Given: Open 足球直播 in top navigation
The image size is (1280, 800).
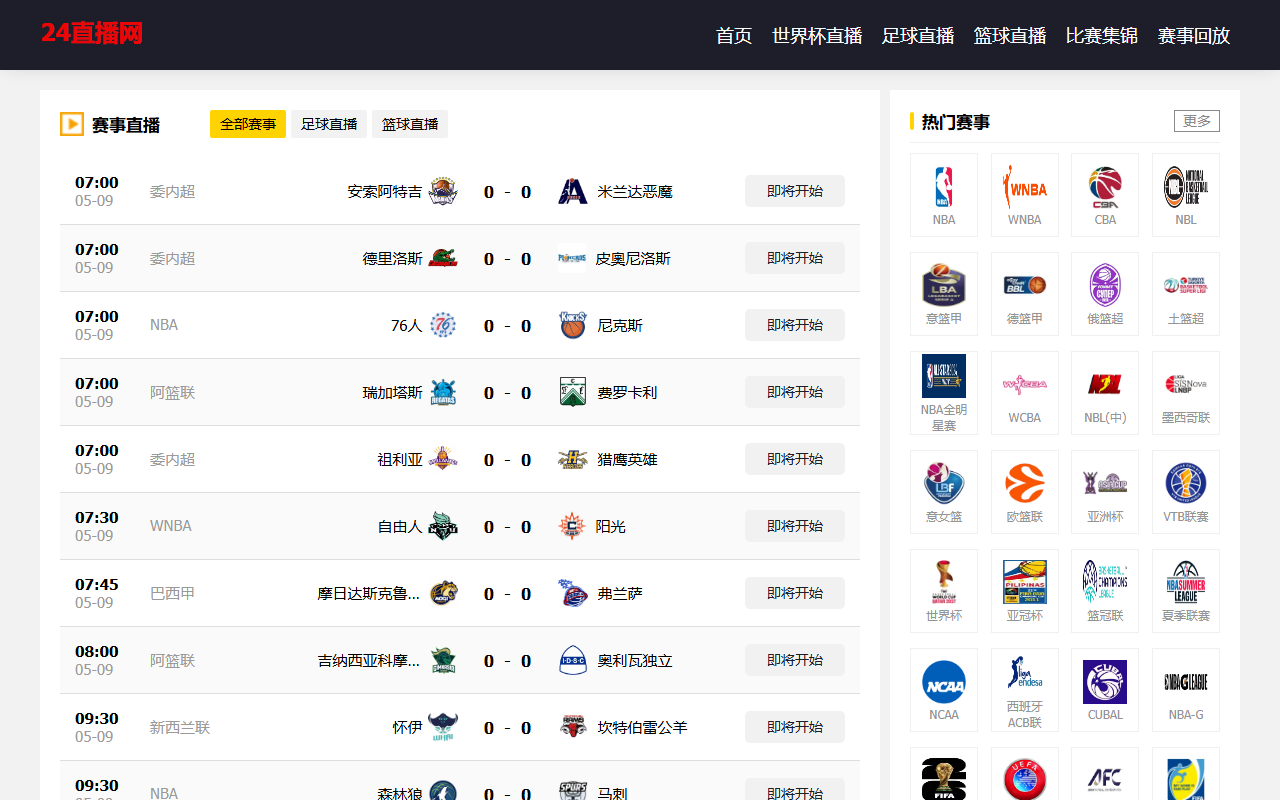Looking at the screenshot, I should click(x=918, y=35).
